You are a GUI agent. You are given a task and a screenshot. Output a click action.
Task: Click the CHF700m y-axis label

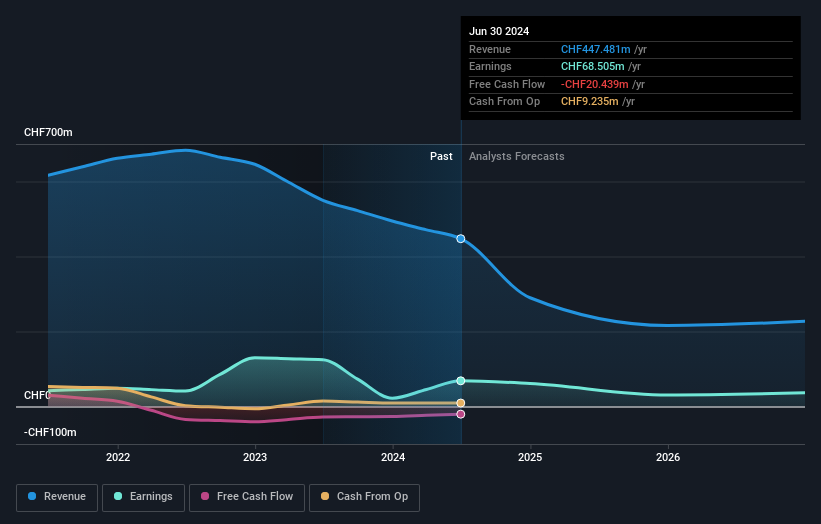click(x=48, y=132)
